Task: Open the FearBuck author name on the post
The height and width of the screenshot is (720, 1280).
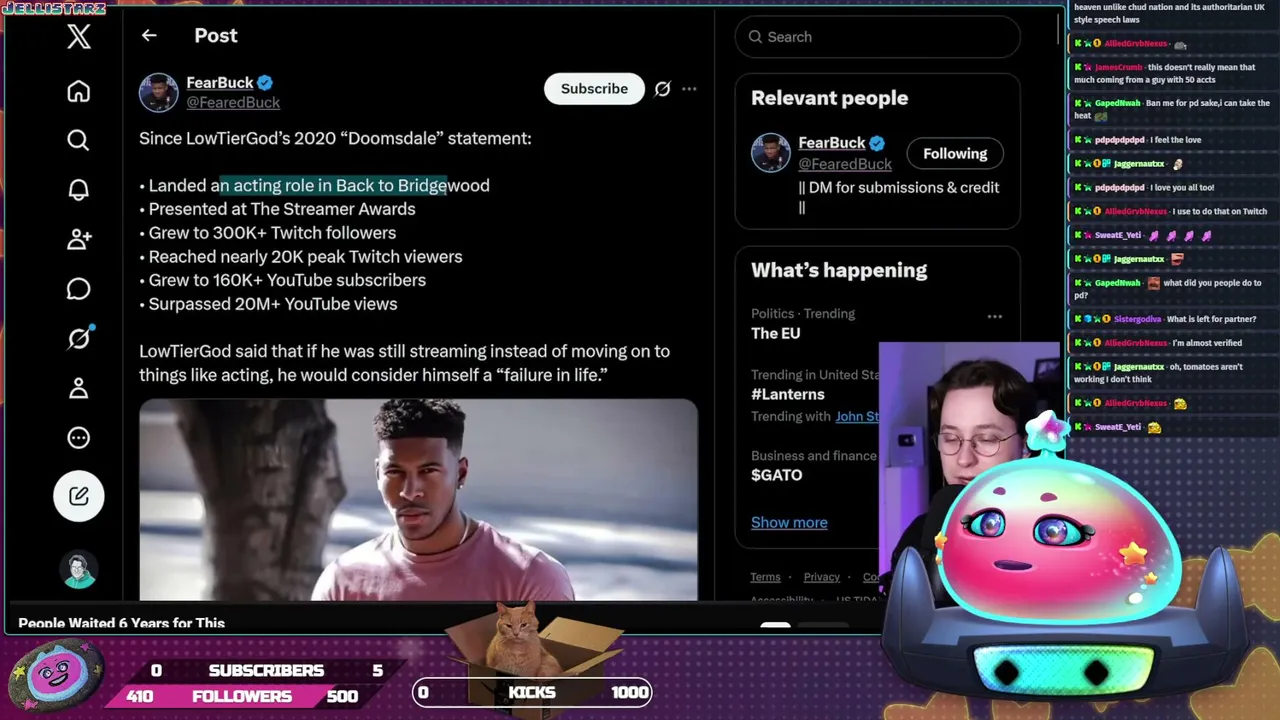Action: tap(219, 83)
